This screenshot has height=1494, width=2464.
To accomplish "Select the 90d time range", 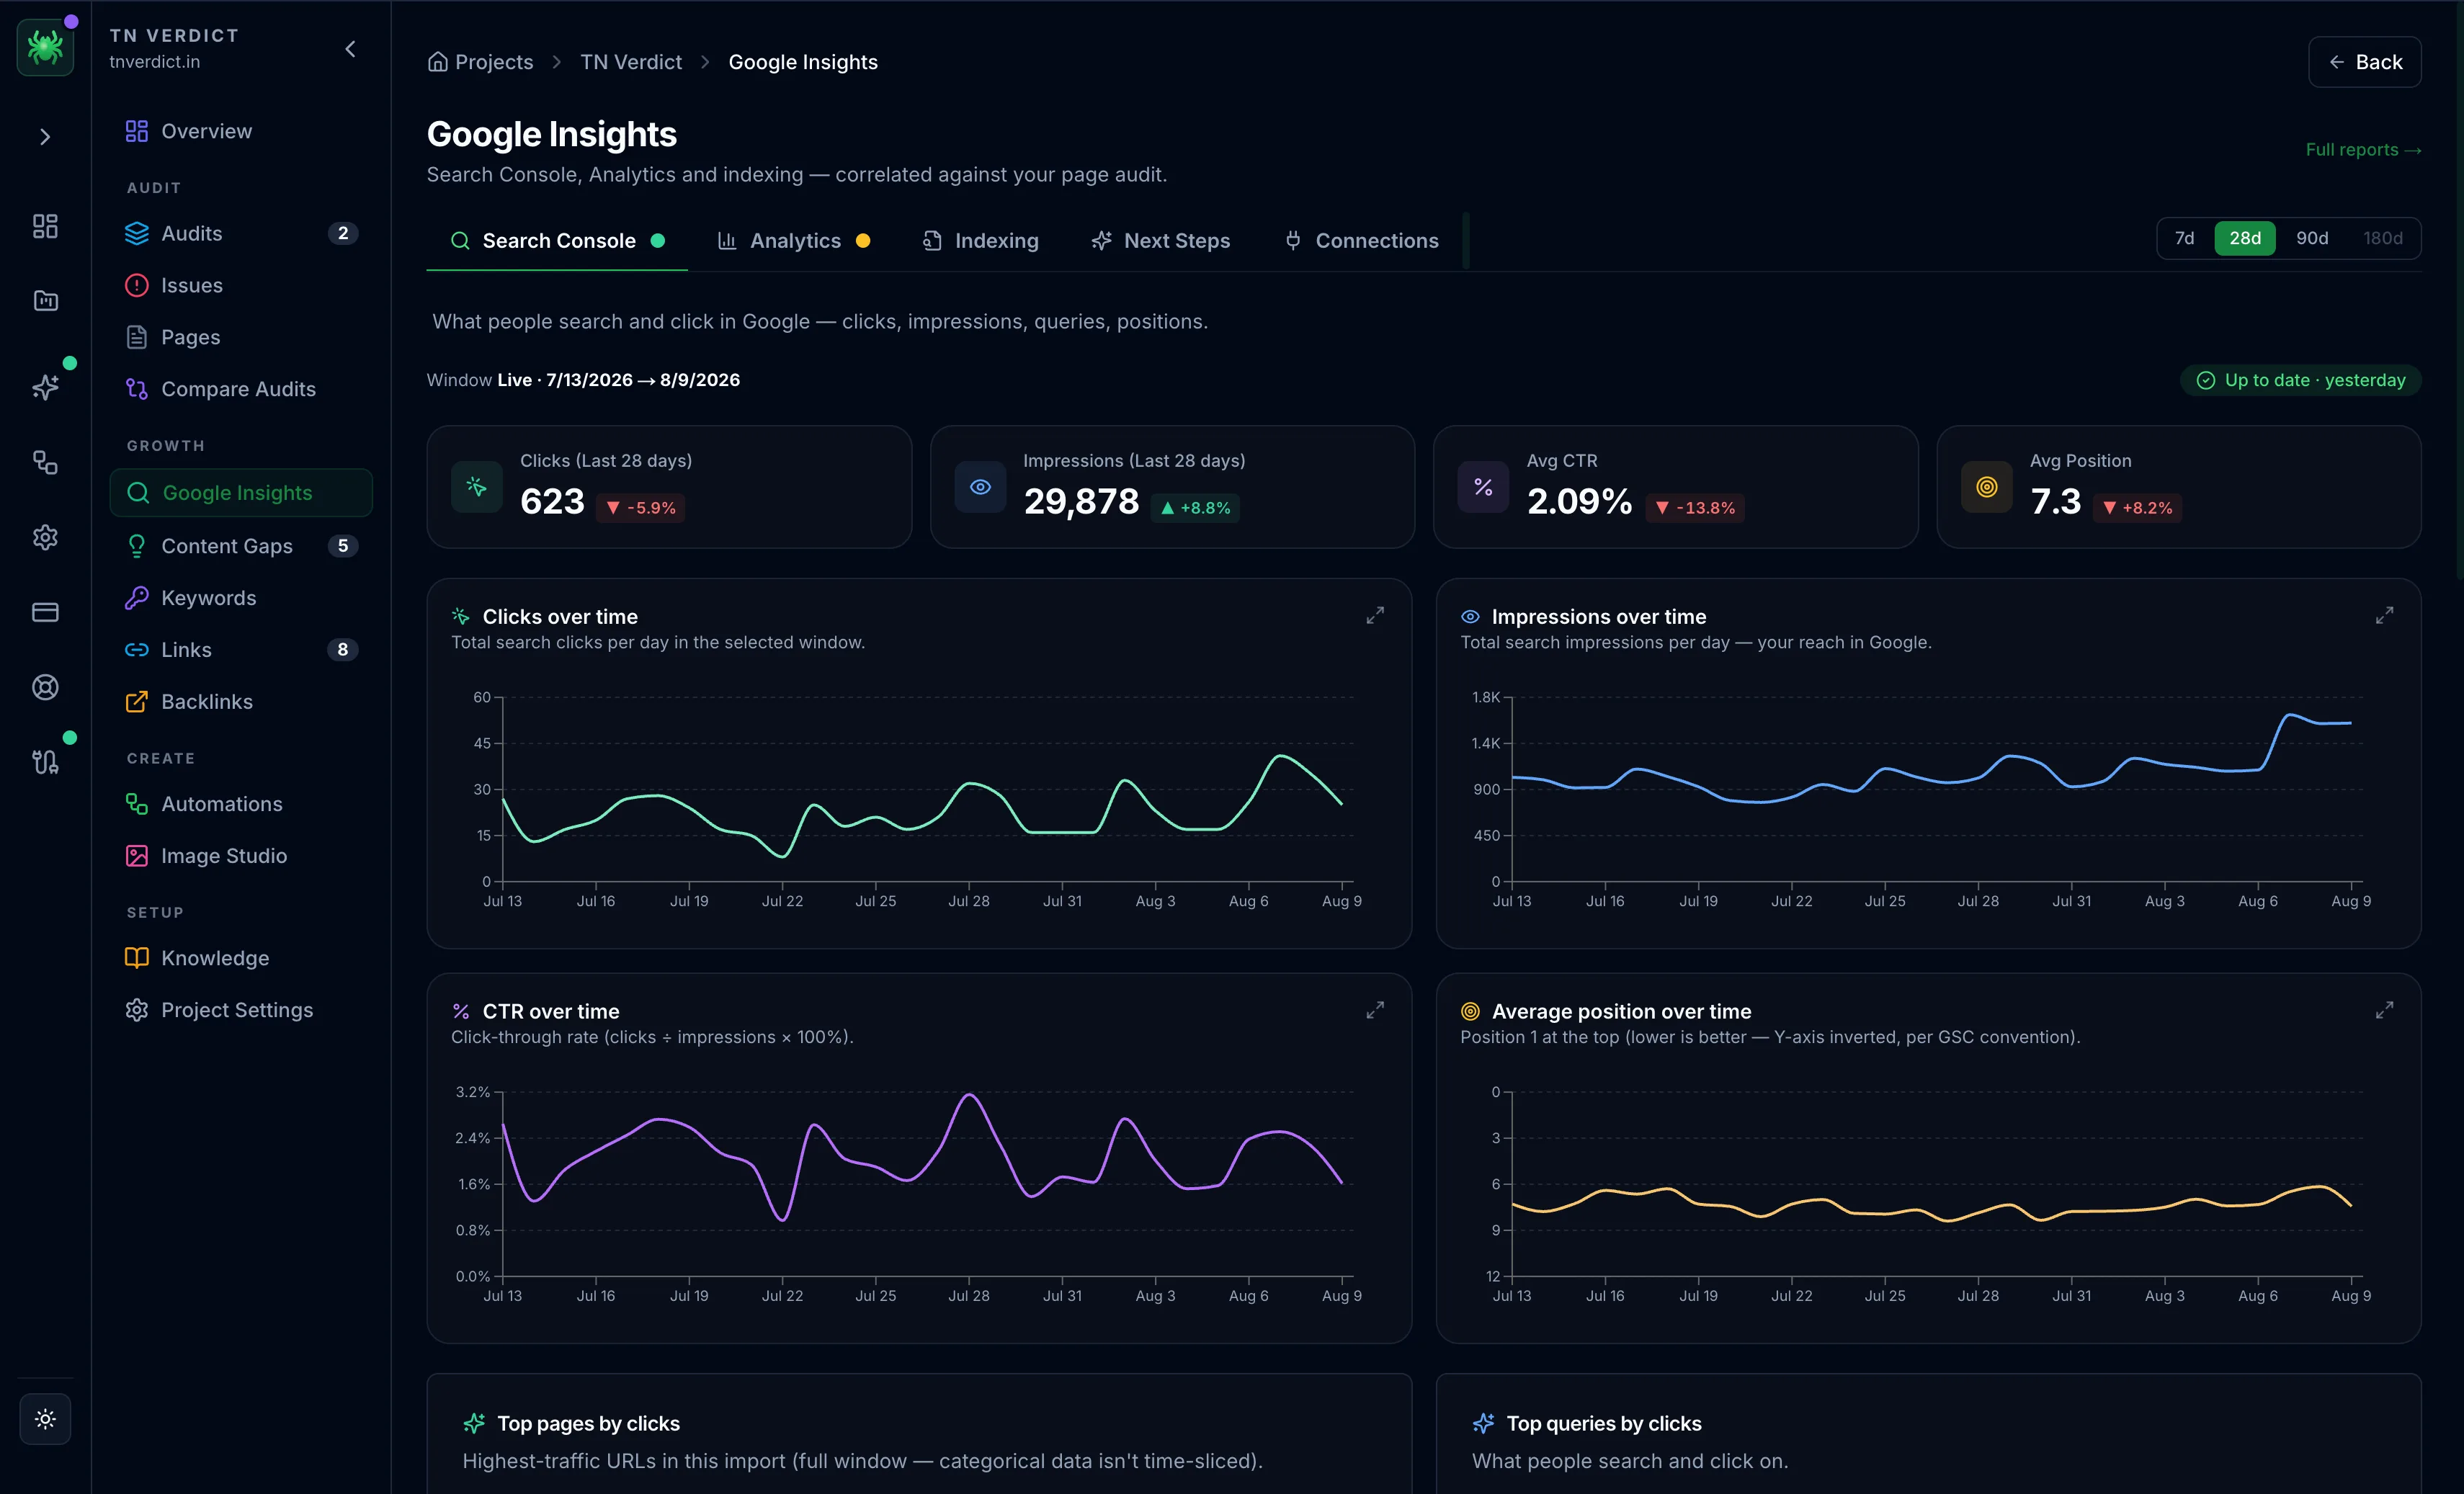I will click(2312, 238).
